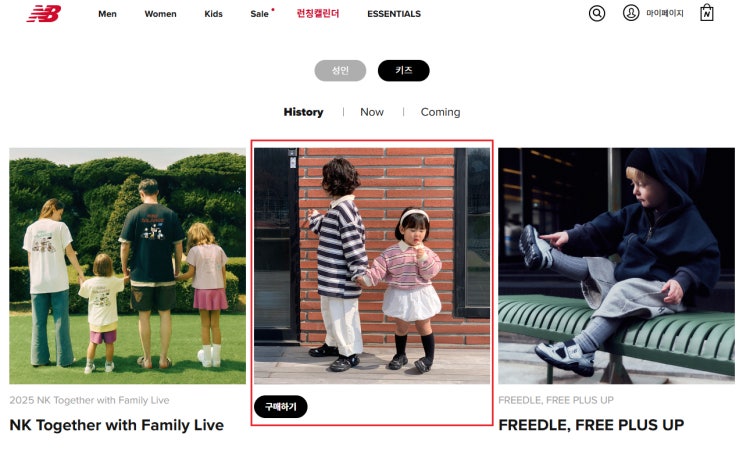
Task: Click the 구매하기 button
Action: (281, 407)
